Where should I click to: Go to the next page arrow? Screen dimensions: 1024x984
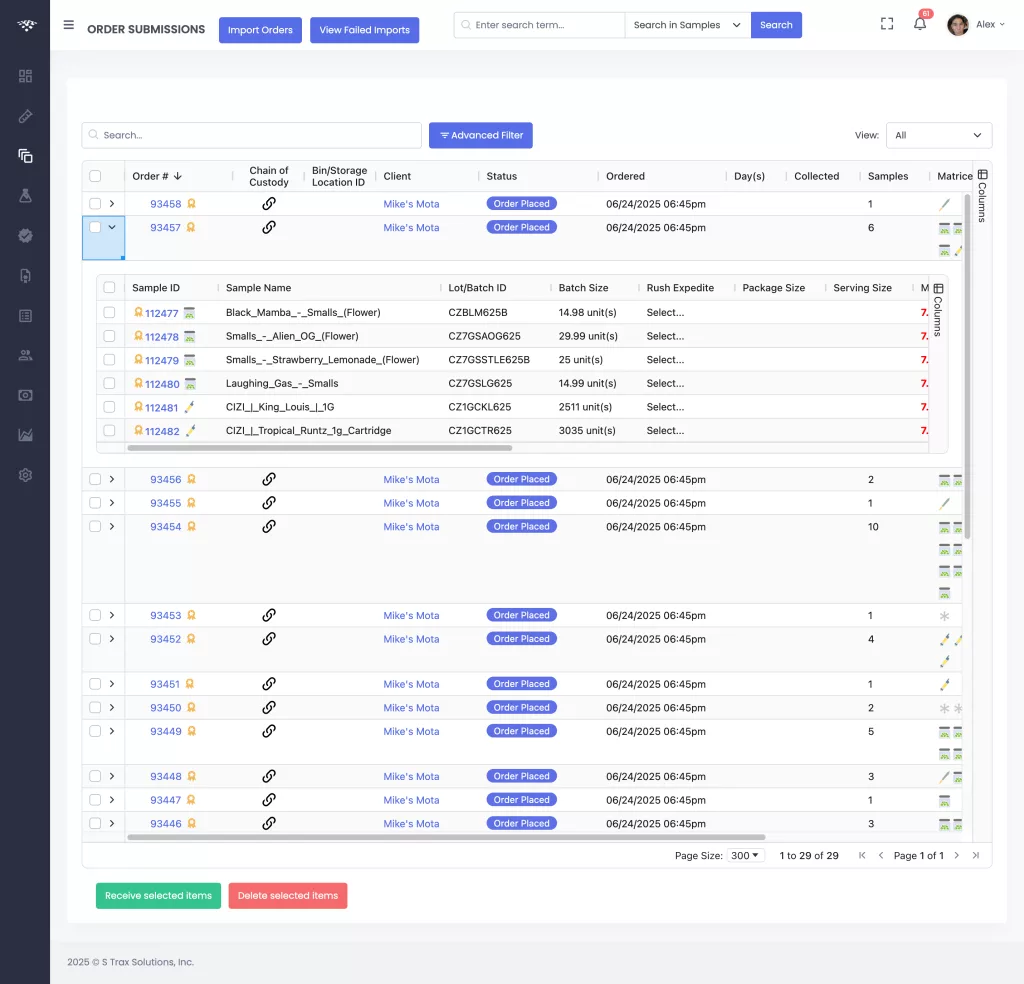957,855
